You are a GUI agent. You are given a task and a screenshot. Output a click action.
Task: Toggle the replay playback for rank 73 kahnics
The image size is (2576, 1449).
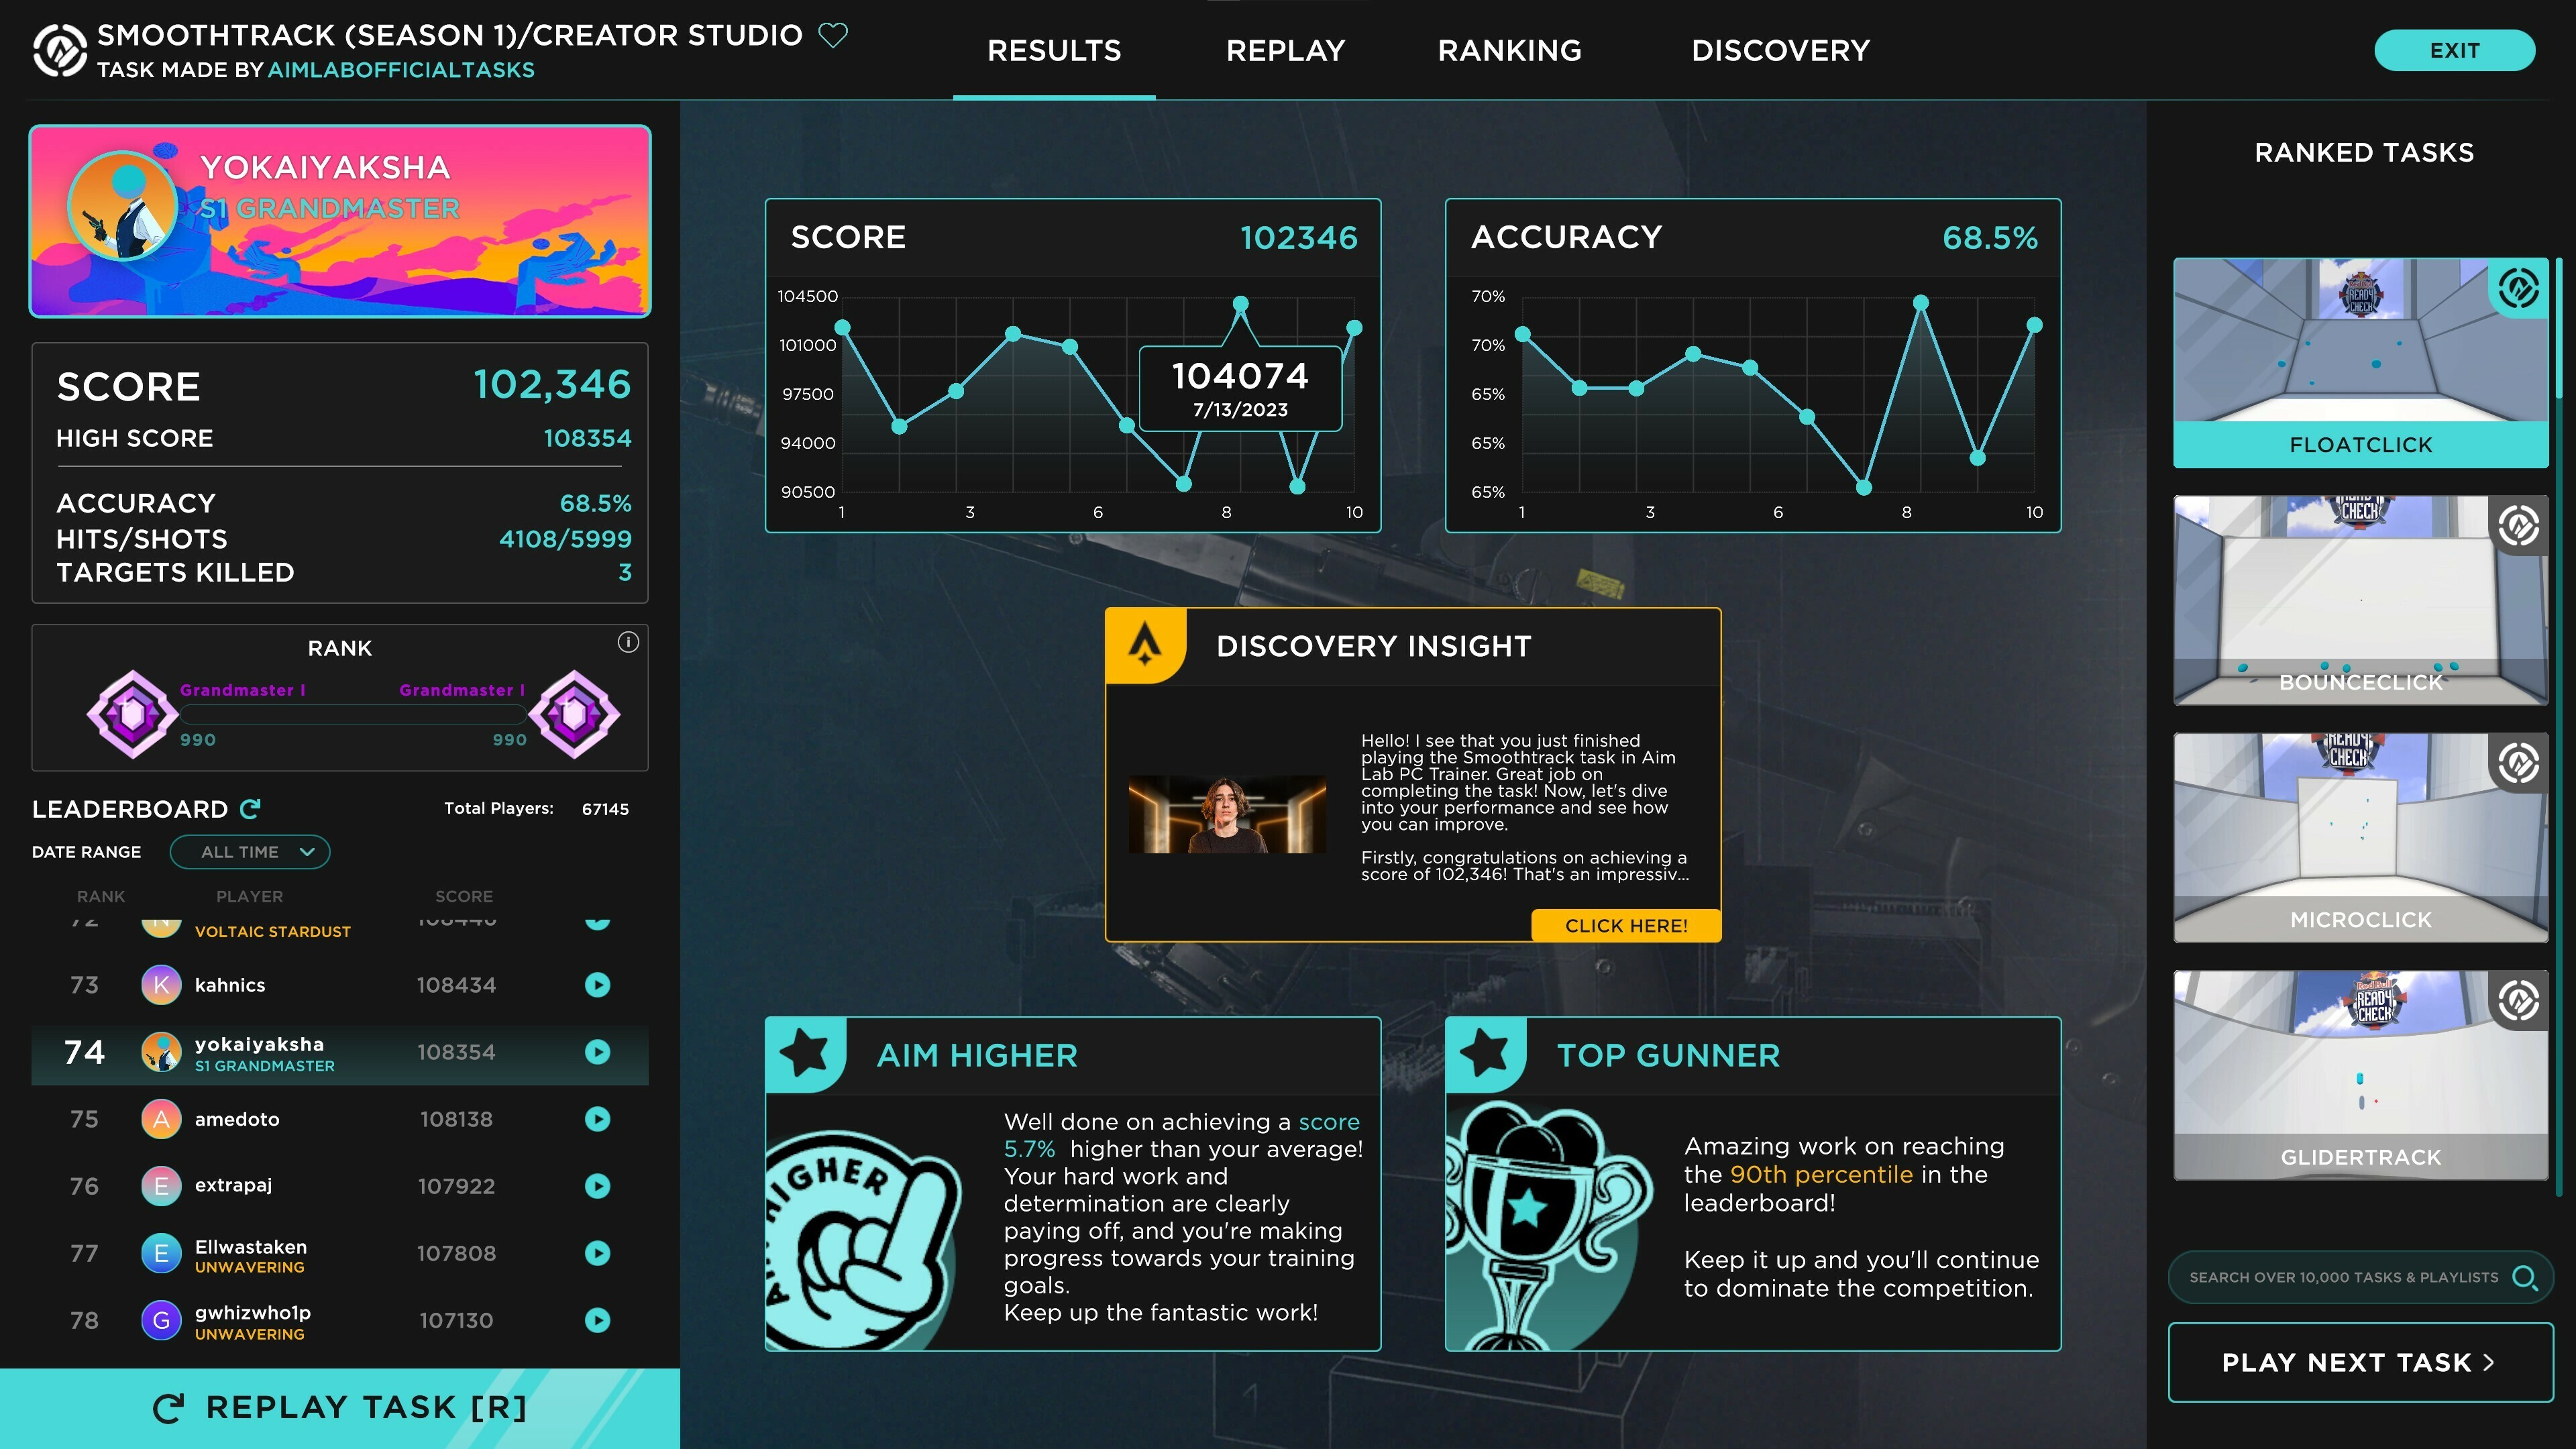602,985
